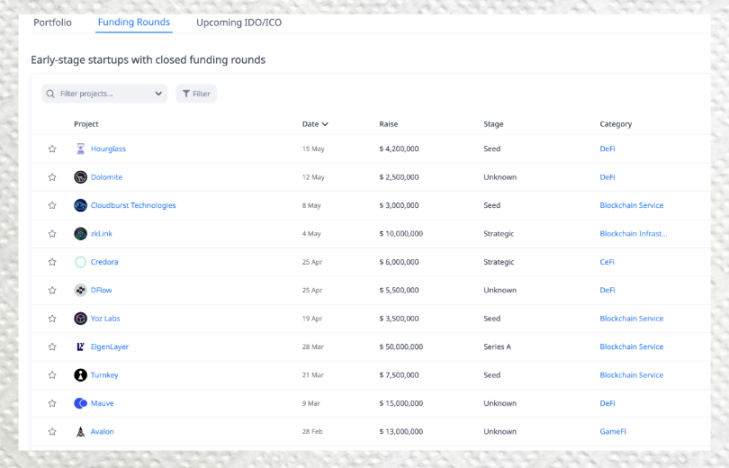Open the EigenLayer project link
Image resolution: width=729 pixels, height=468 pixels.
click(110, 347)
